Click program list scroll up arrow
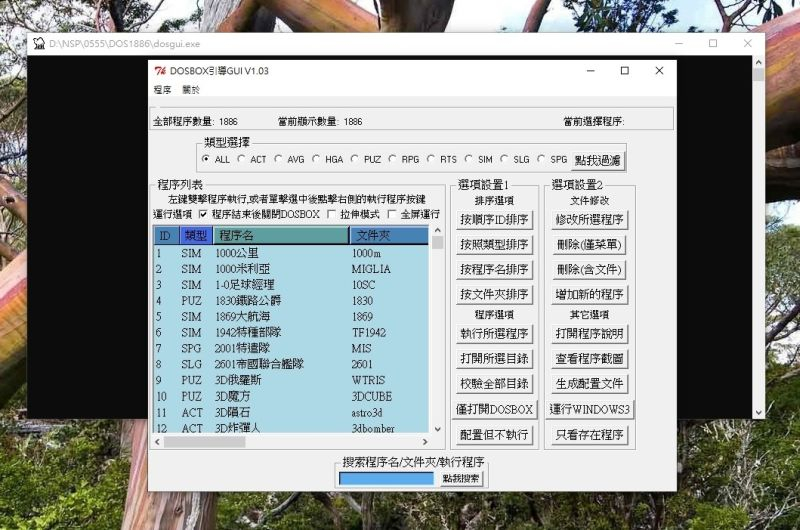 coord(437,231)
